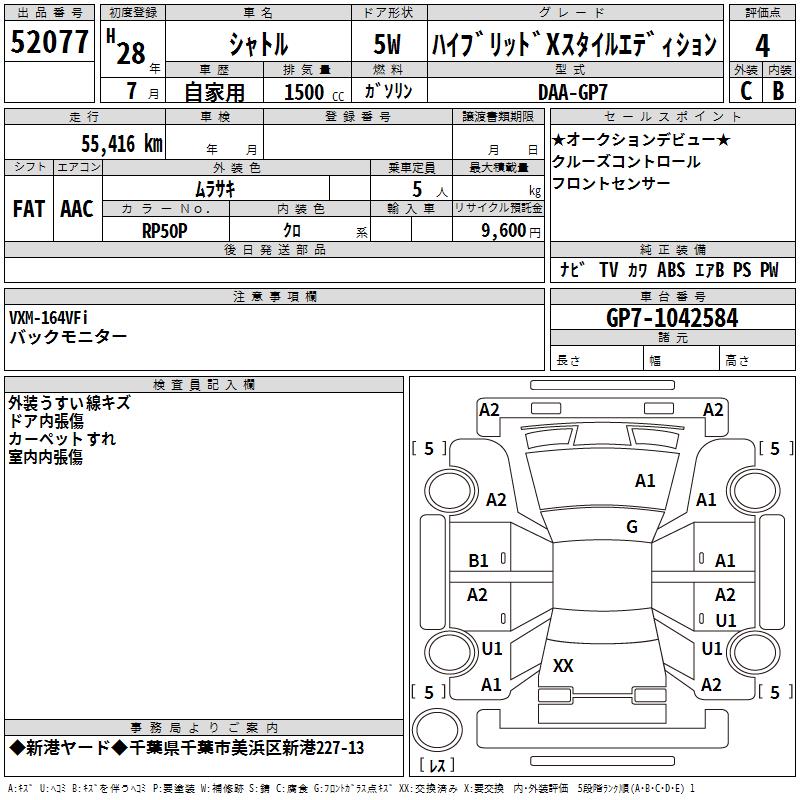
Task: Select the exterior grade C cell
Action: [x=746, y=91]
